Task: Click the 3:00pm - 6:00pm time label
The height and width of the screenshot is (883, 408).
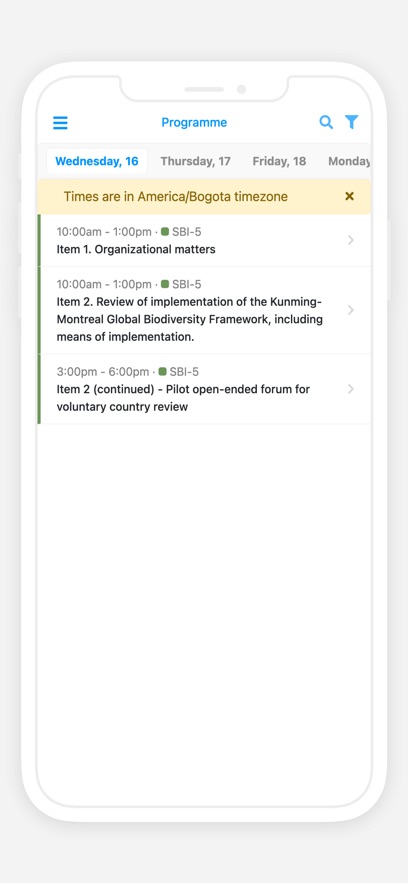Action: click(103, 372)
